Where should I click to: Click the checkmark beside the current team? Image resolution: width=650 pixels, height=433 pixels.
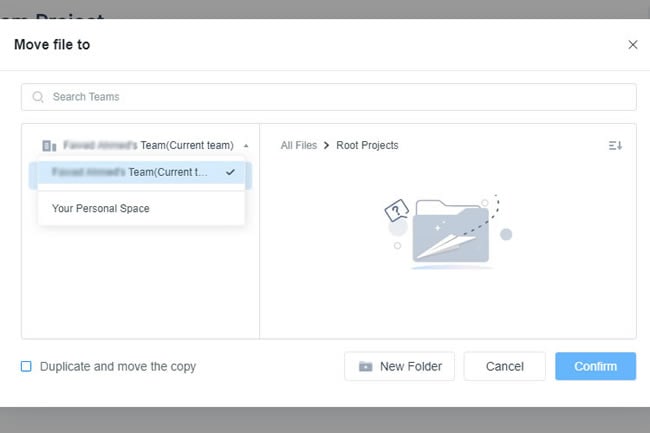pyautogui.click(x=231, y=172)
